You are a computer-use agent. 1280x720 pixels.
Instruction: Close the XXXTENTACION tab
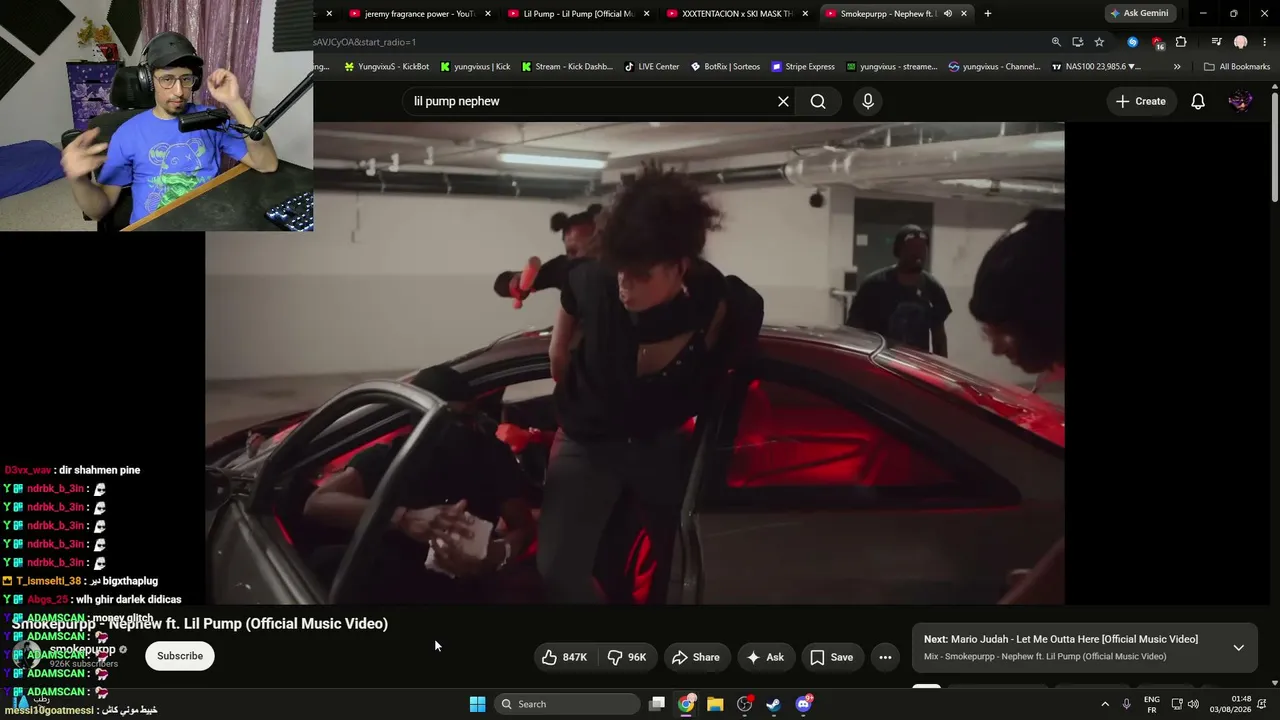[805, 14]
